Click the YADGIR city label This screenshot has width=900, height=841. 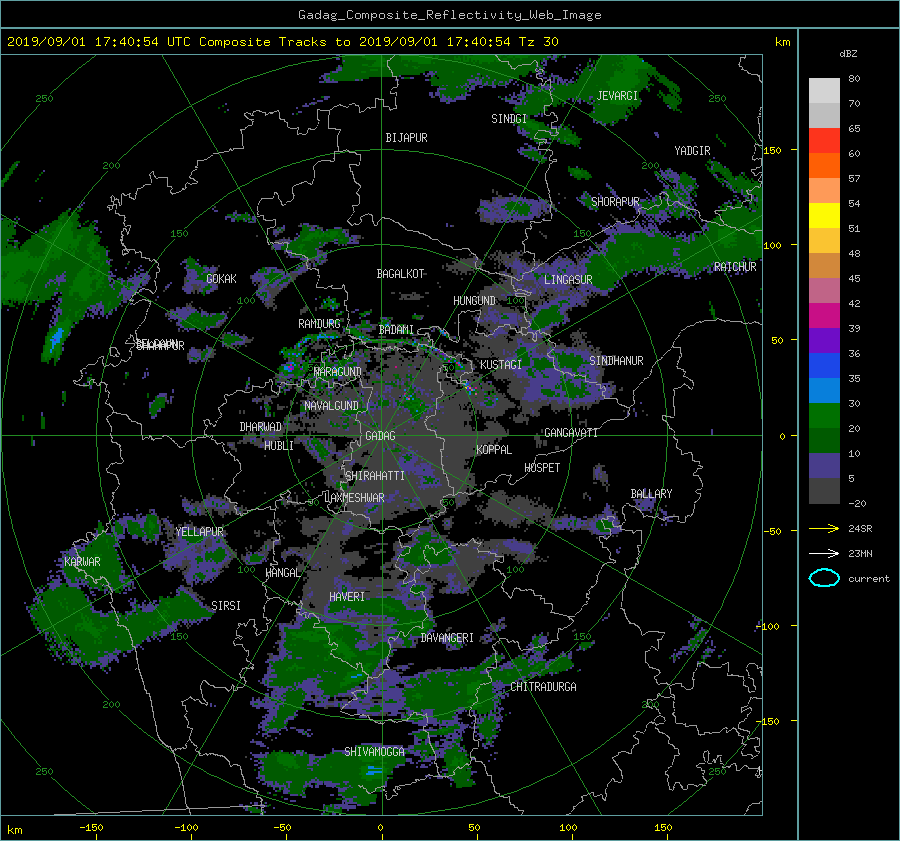pos(692,151)
